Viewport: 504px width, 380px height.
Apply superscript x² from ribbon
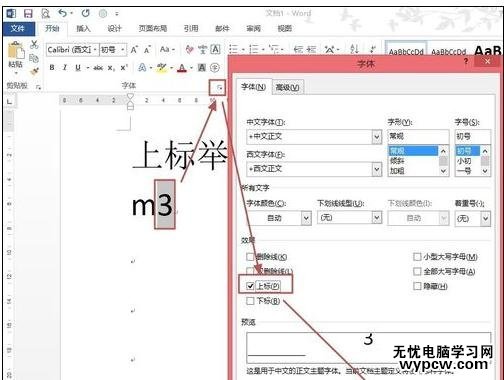[124, 68]
